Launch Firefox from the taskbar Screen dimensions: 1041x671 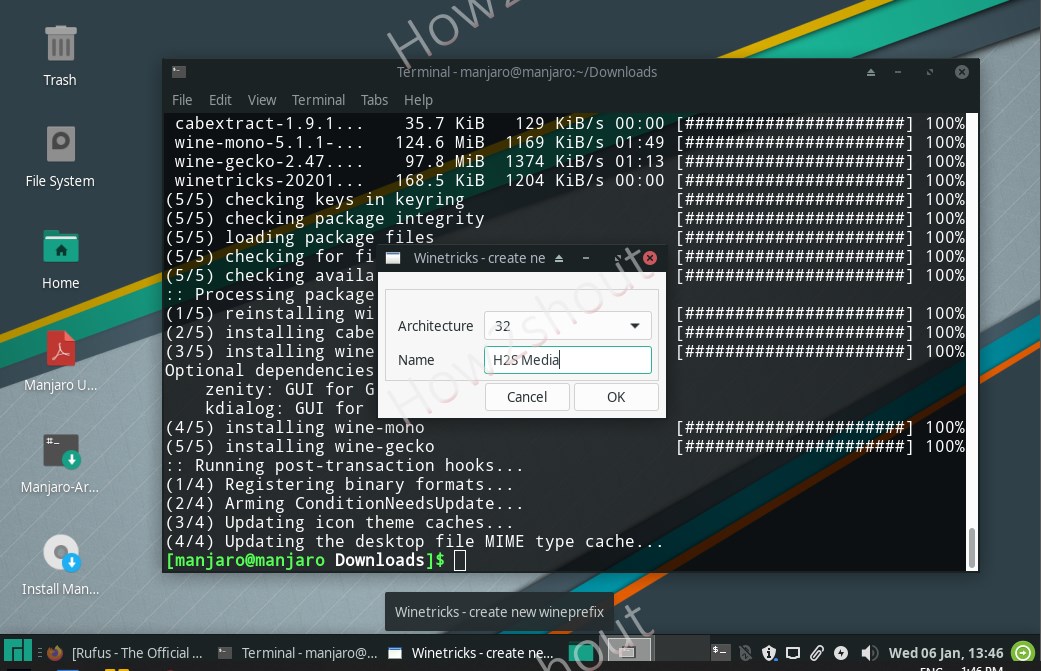(55, 652)
